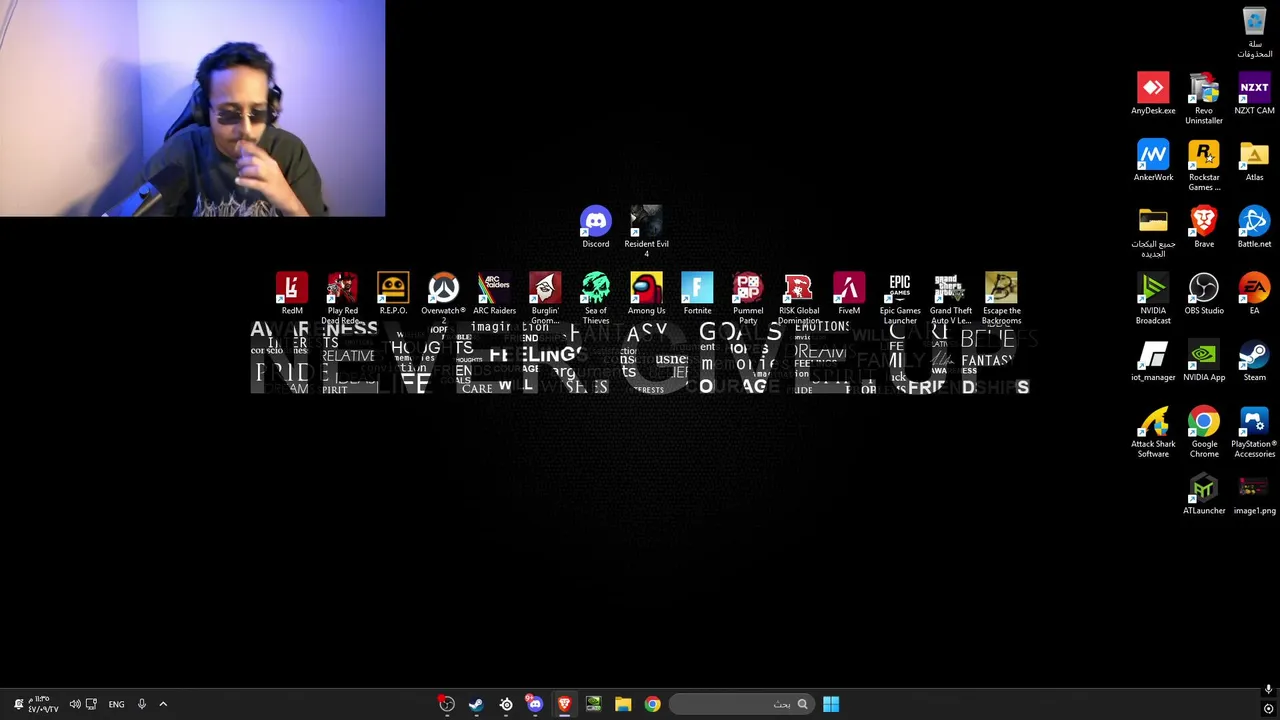Launch the Brave desktop shortcut

pyautogui.click(x=1204, y=227)
